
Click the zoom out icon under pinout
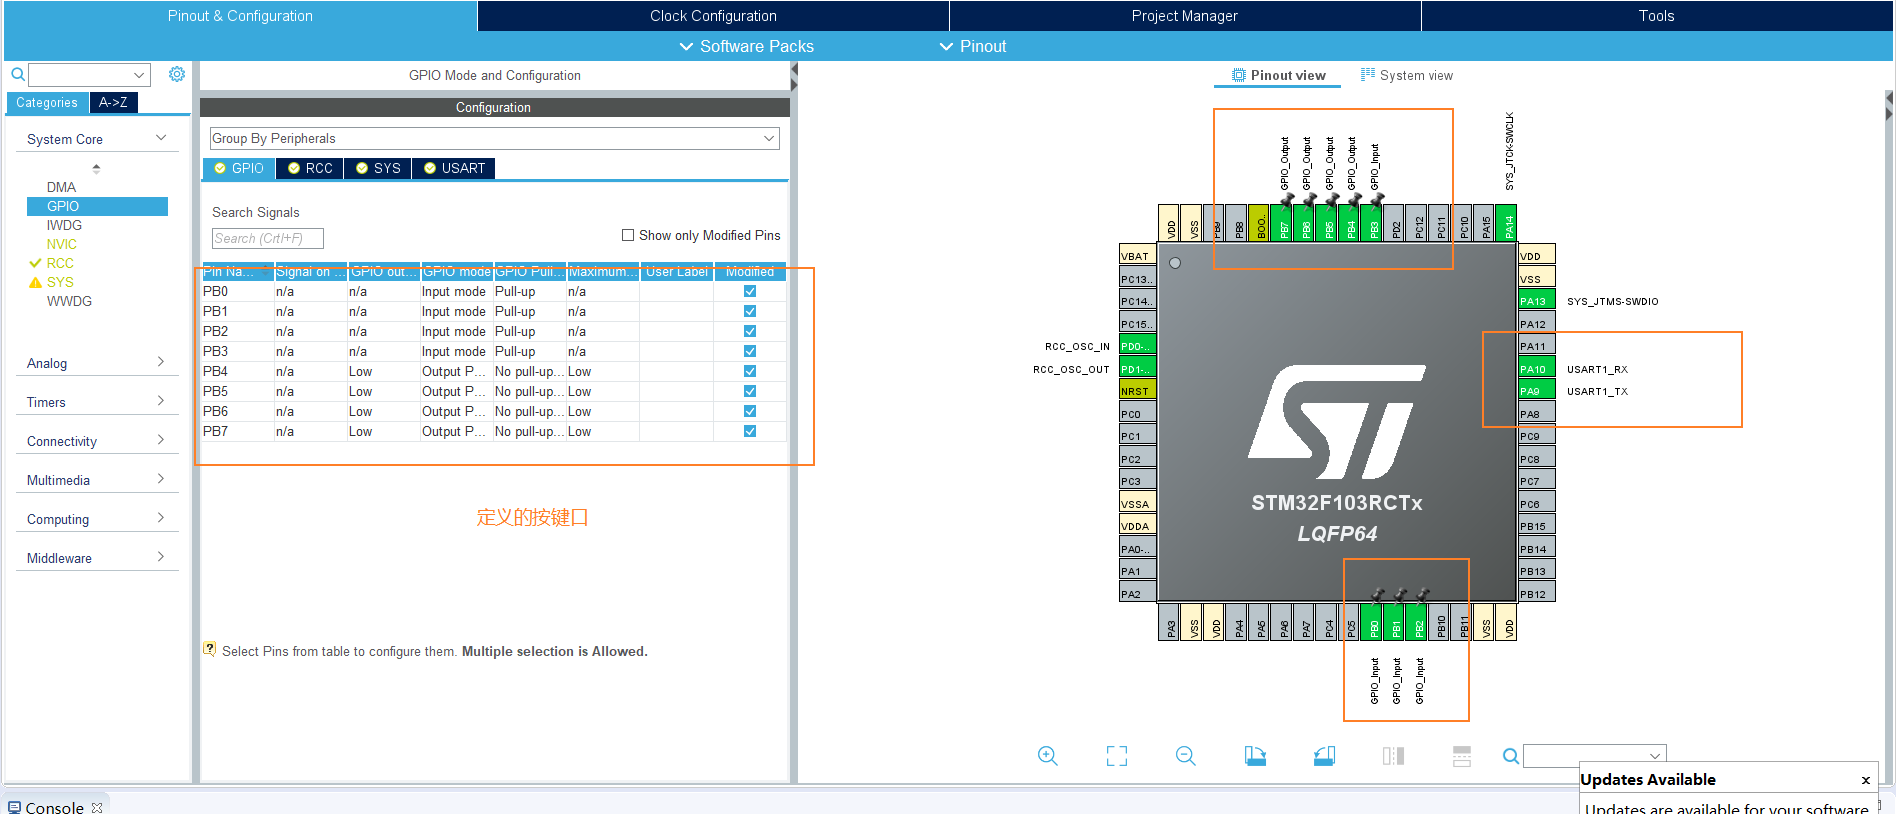point(1186,756)
